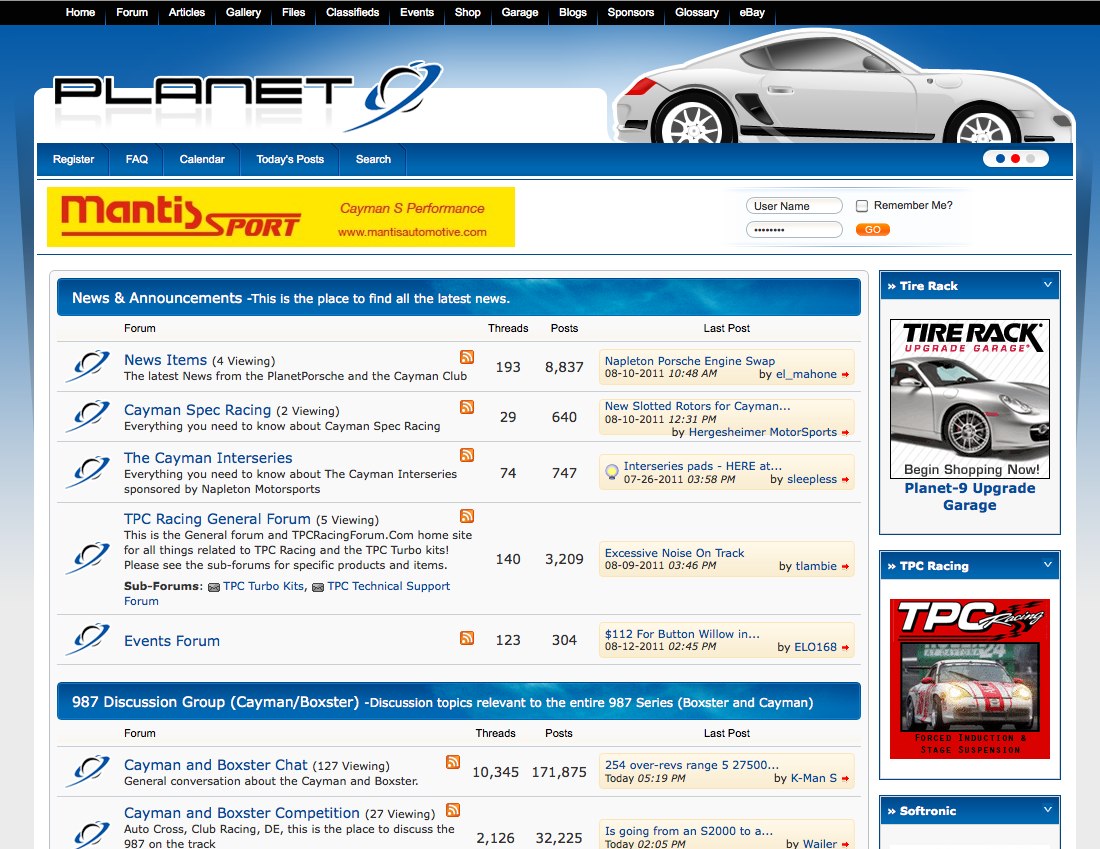Open Napleton Porsche Engine Swap thread

click(x=690, y=361)
